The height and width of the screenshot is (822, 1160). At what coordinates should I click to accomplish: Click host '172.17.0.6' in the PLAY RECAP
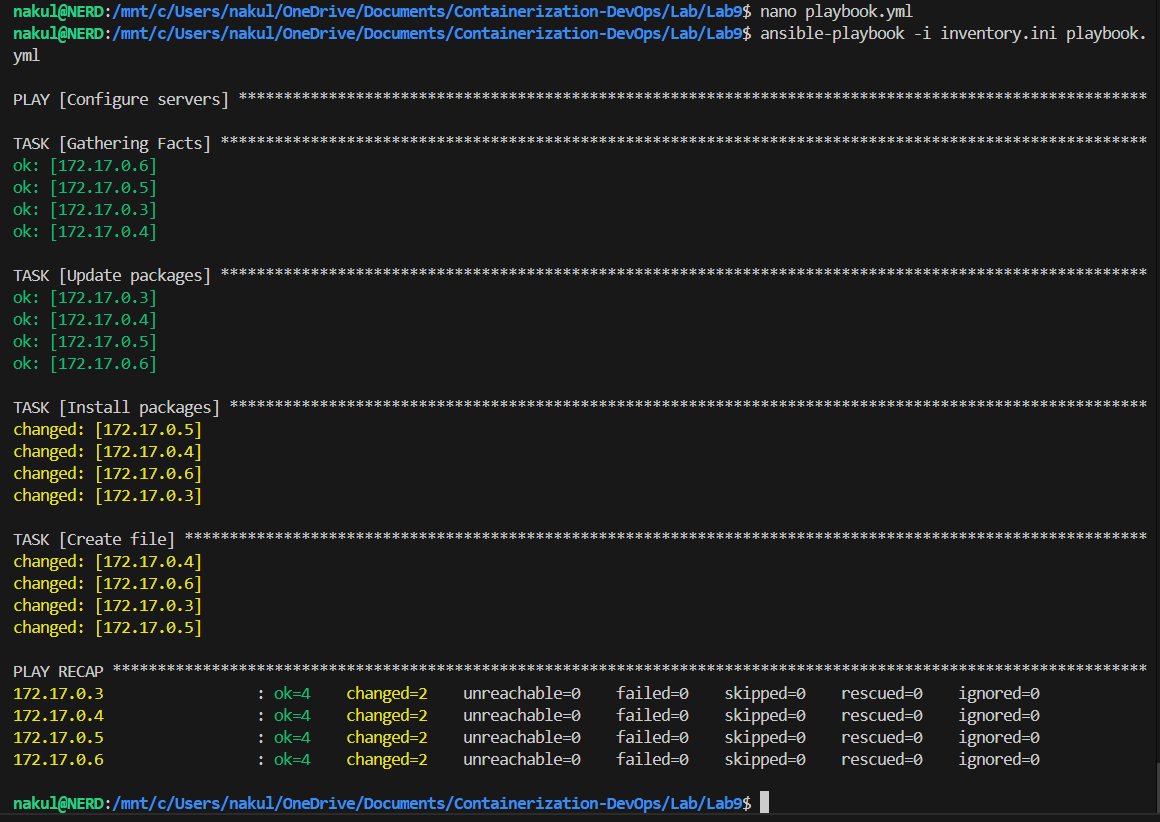(x=58, y=760)
